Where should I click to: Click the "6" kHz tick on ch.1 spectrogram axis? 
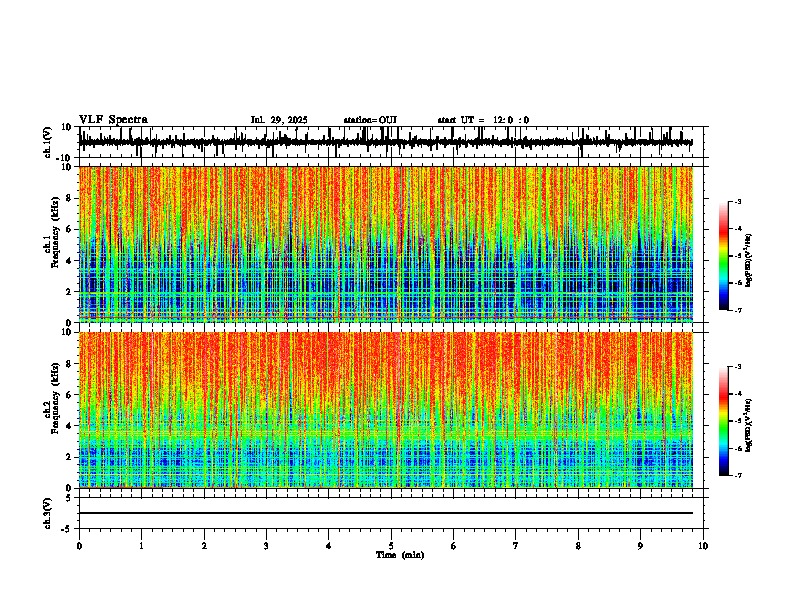70,229
